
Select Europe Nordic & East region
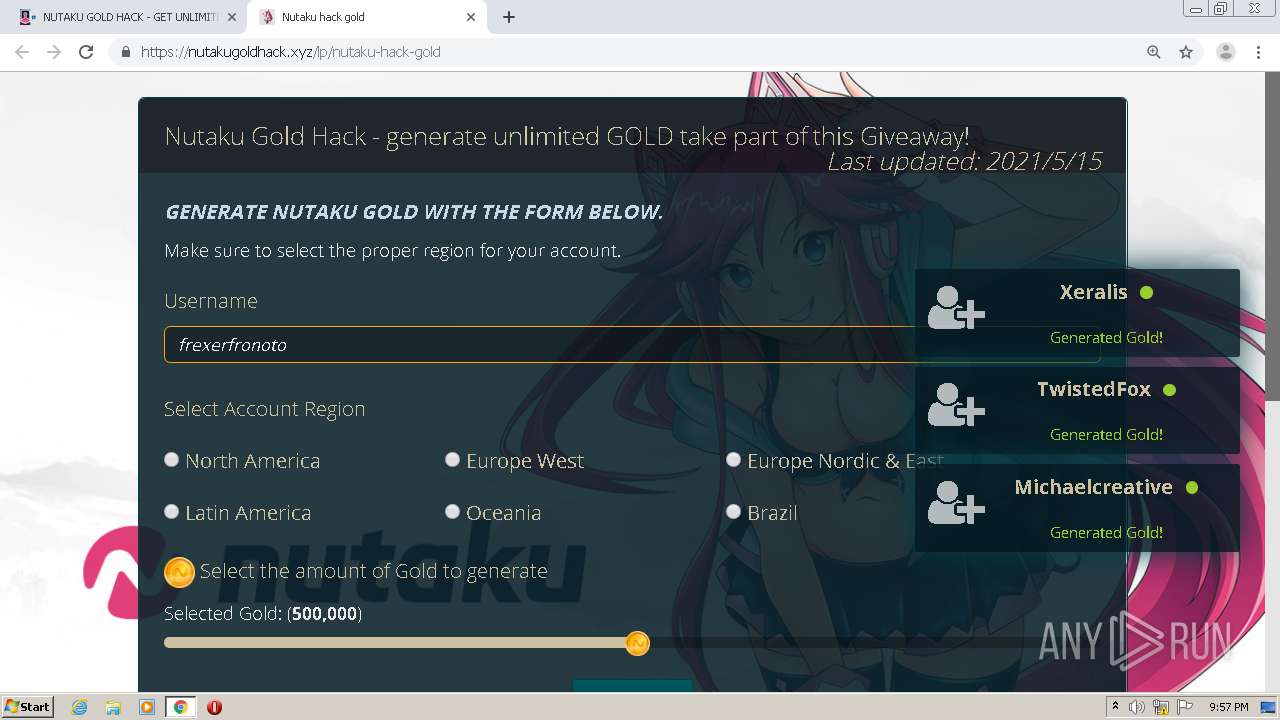tap(733, 459)
